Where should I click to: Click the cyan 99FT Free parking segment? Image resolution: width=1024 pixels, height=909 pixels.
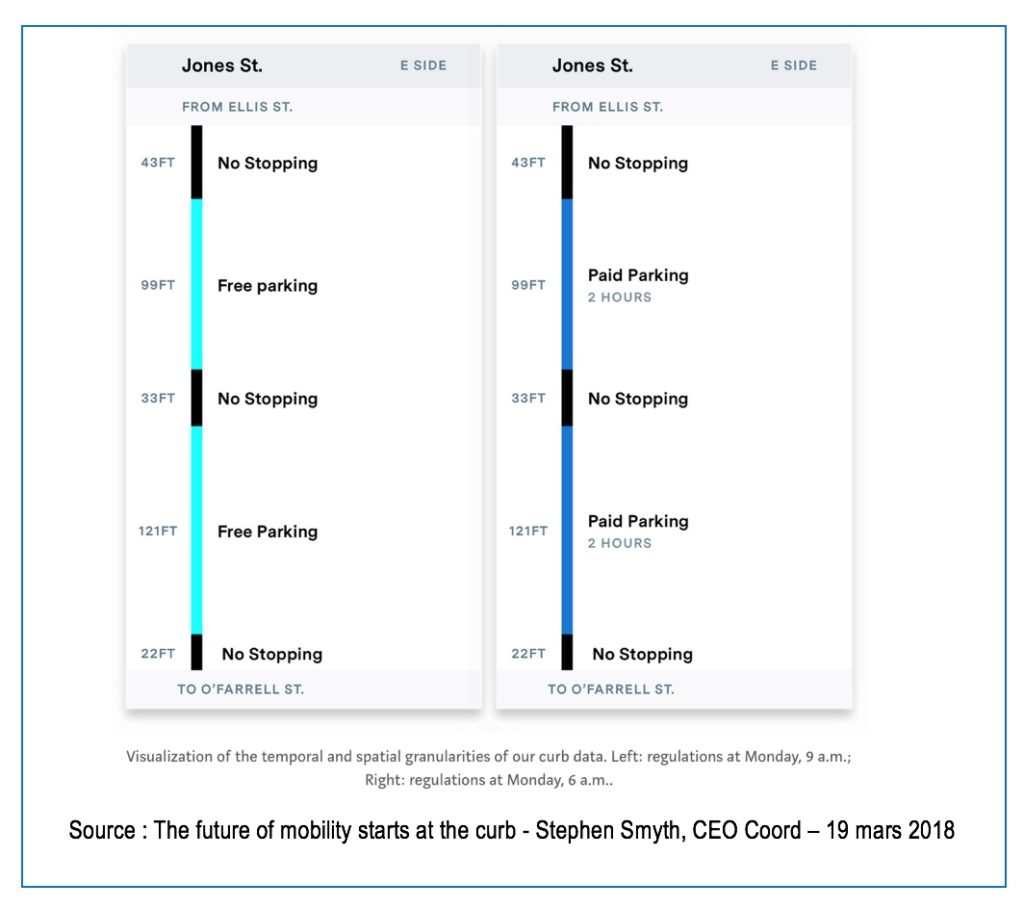point(197,284)
